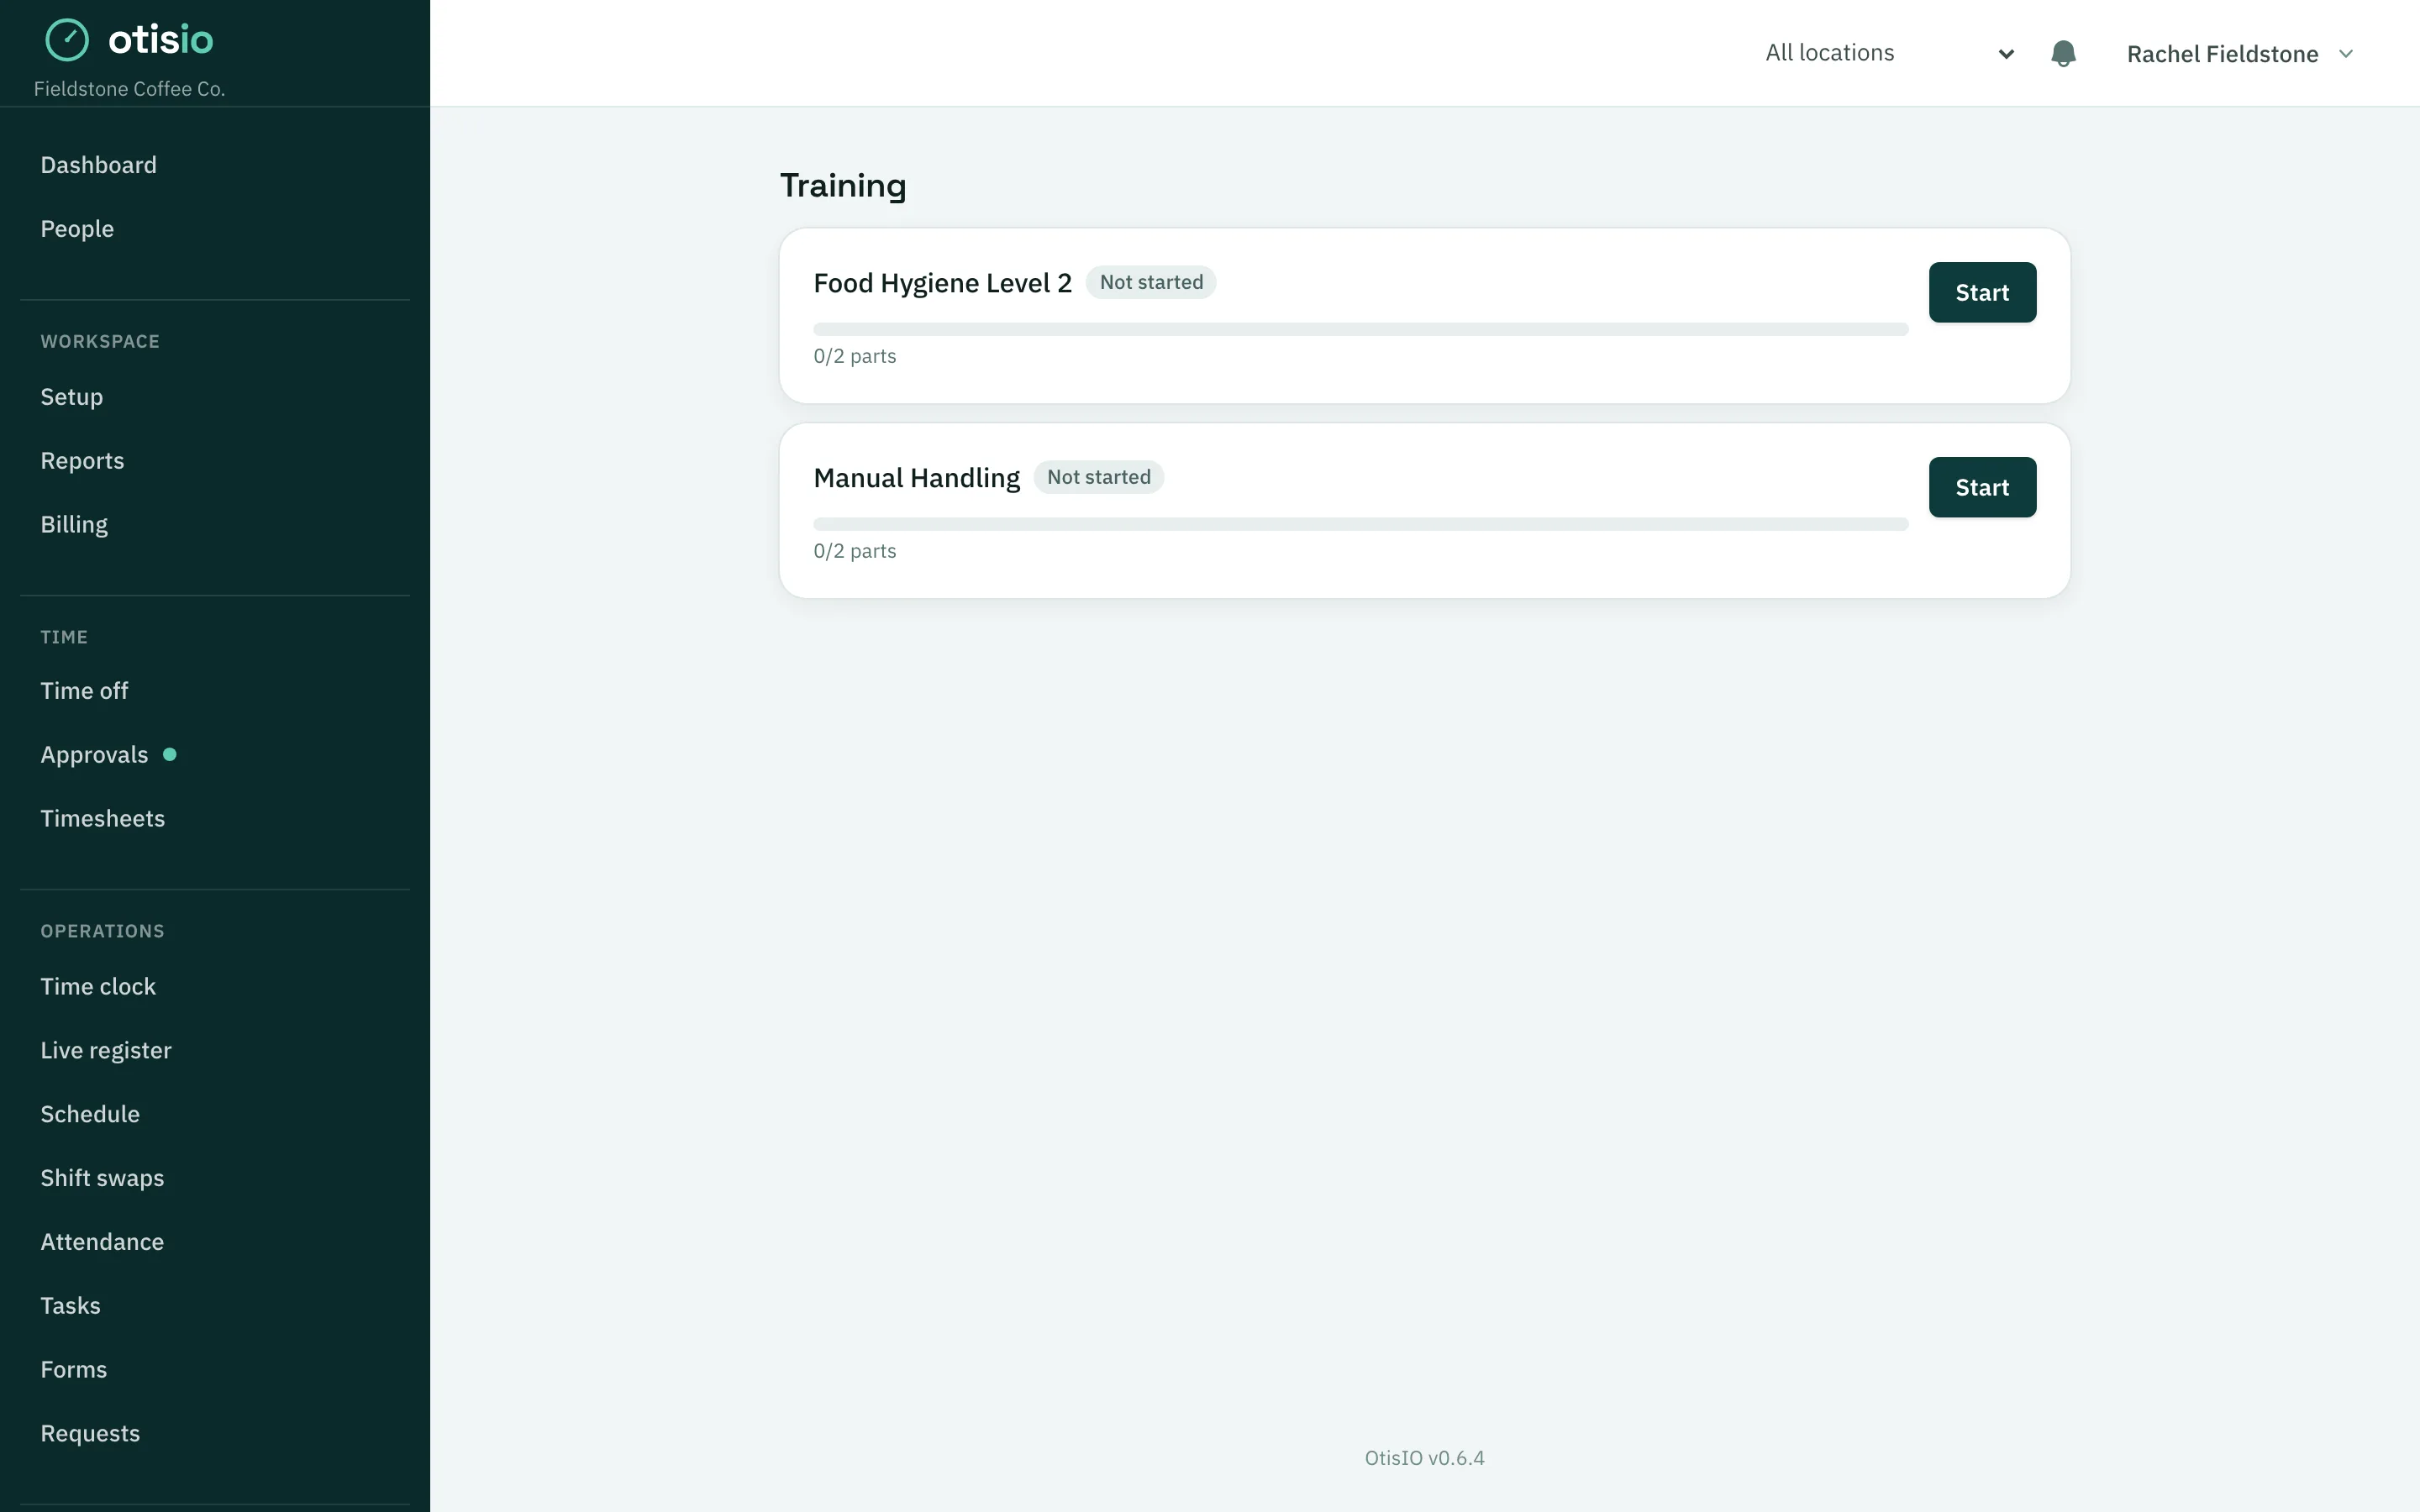
Task: Open Forms in the sidebar
Action: (x=74, y=1371)
